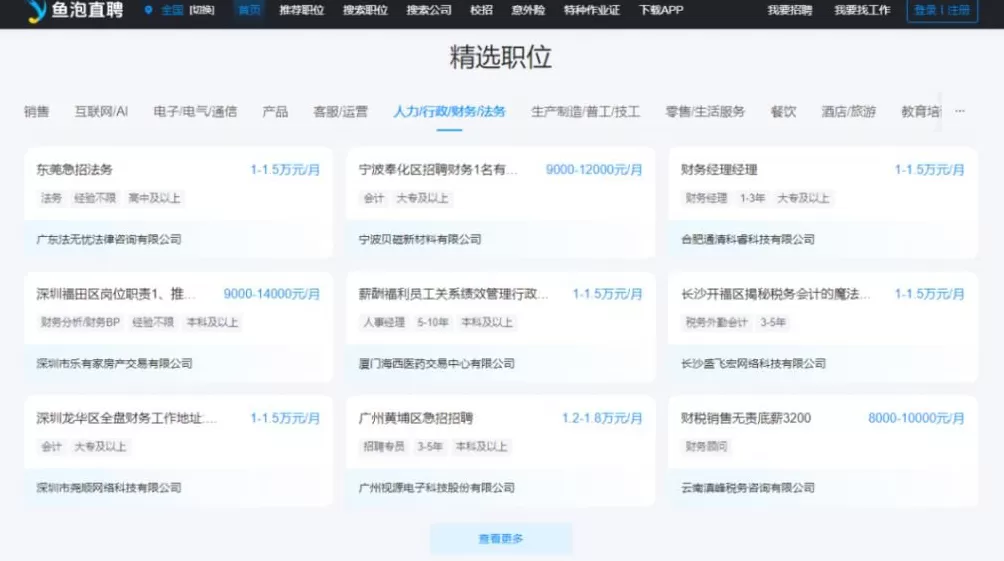This screenshot has width=1004, height=561.
Task: Click salary 9000-14000元/月
Action: [x=271, y=294]
